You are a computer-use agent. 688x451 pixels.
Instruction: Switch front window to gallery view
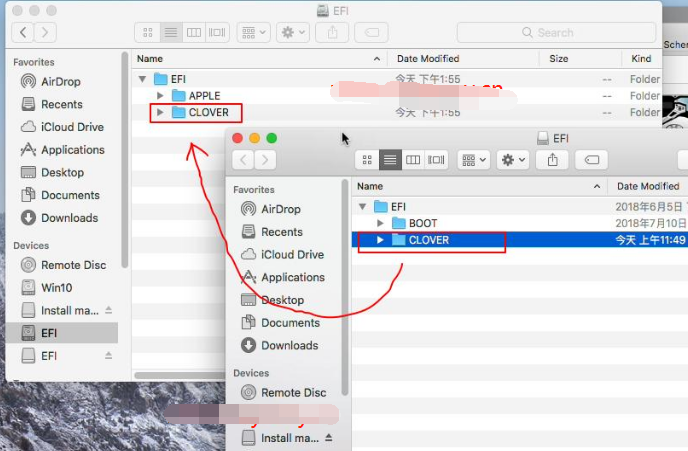click(x=437, y=159)
